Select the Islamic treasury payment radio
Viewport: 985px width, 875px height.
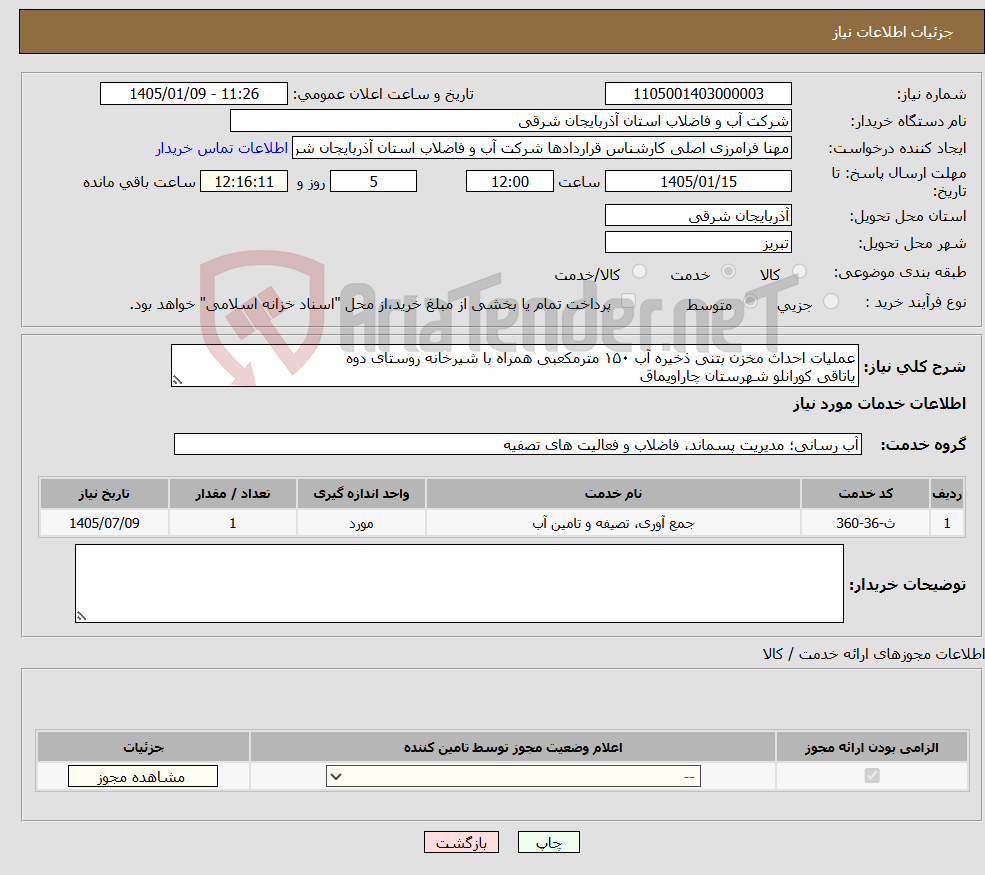(628, 302)
